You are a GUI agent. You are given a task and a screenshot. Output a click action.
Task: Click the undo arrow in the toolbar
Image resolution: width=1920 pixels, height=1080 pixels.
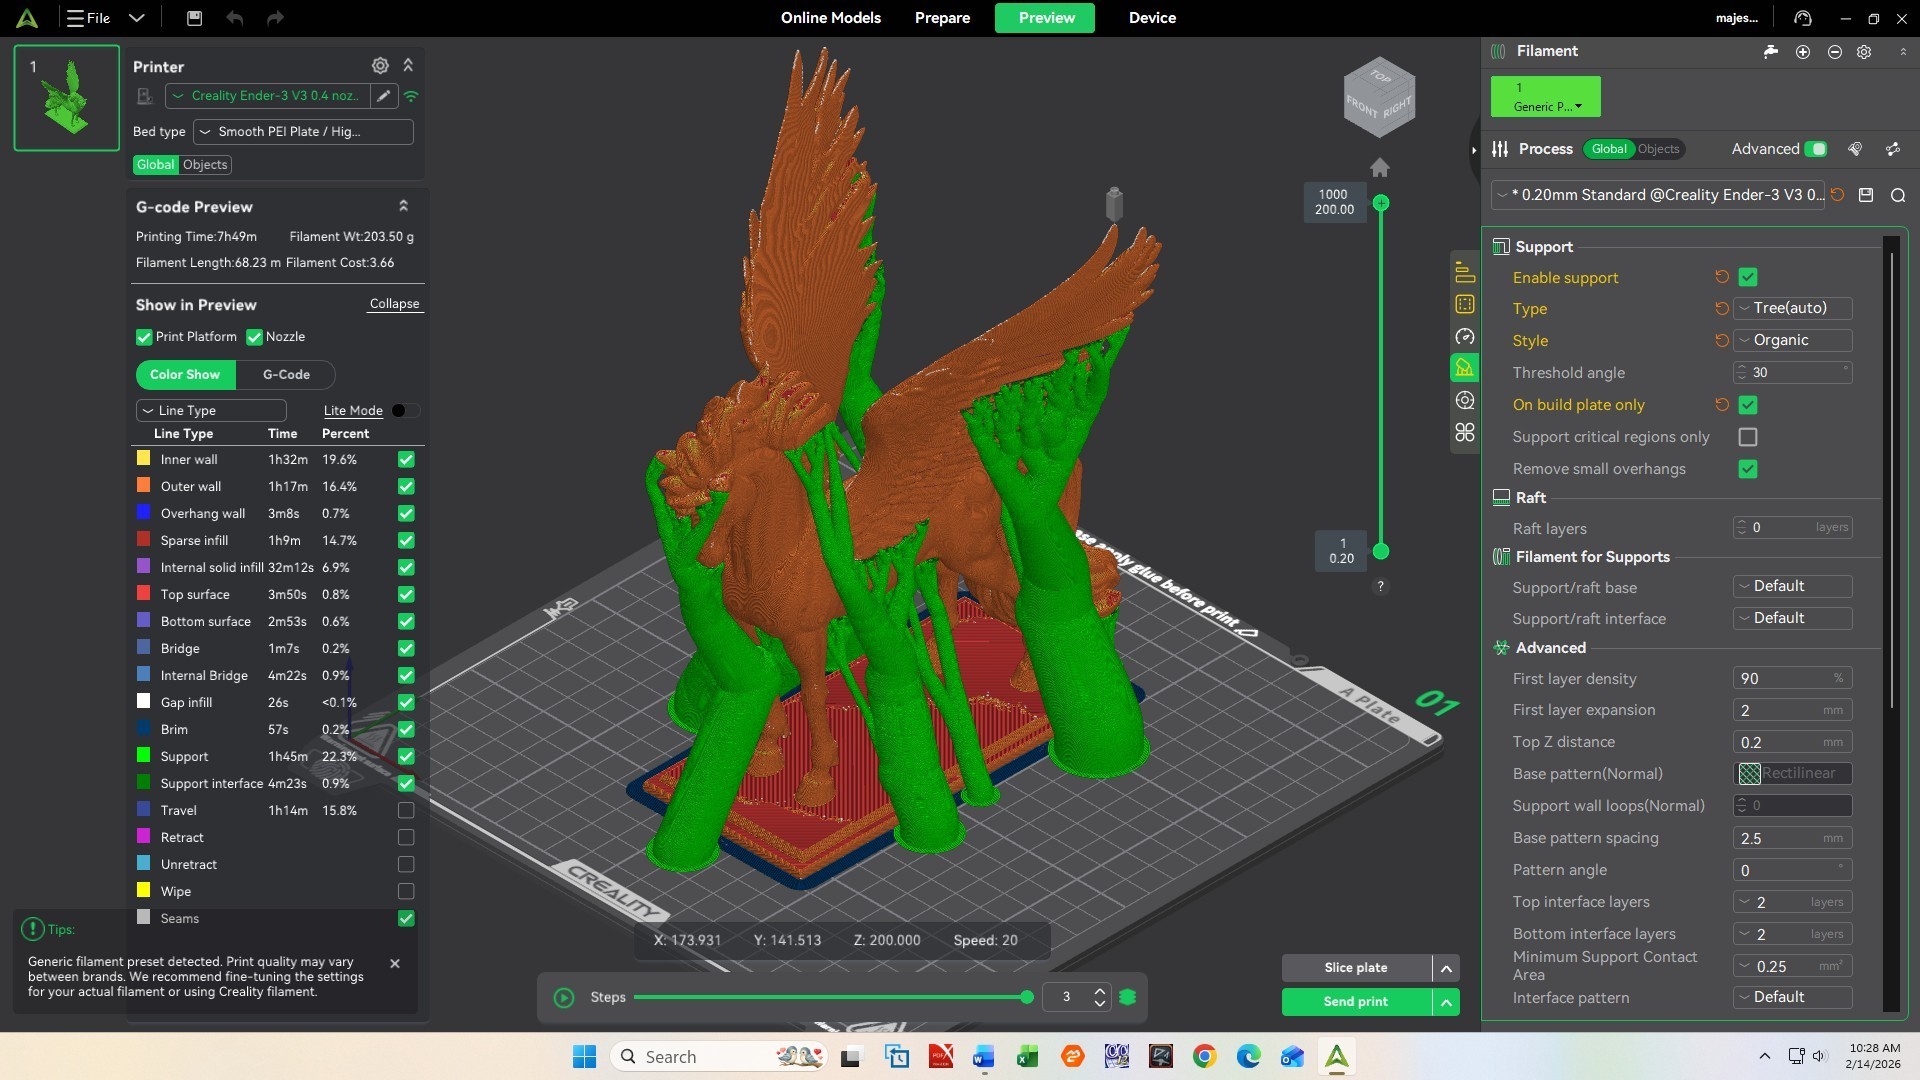(234, 18)
